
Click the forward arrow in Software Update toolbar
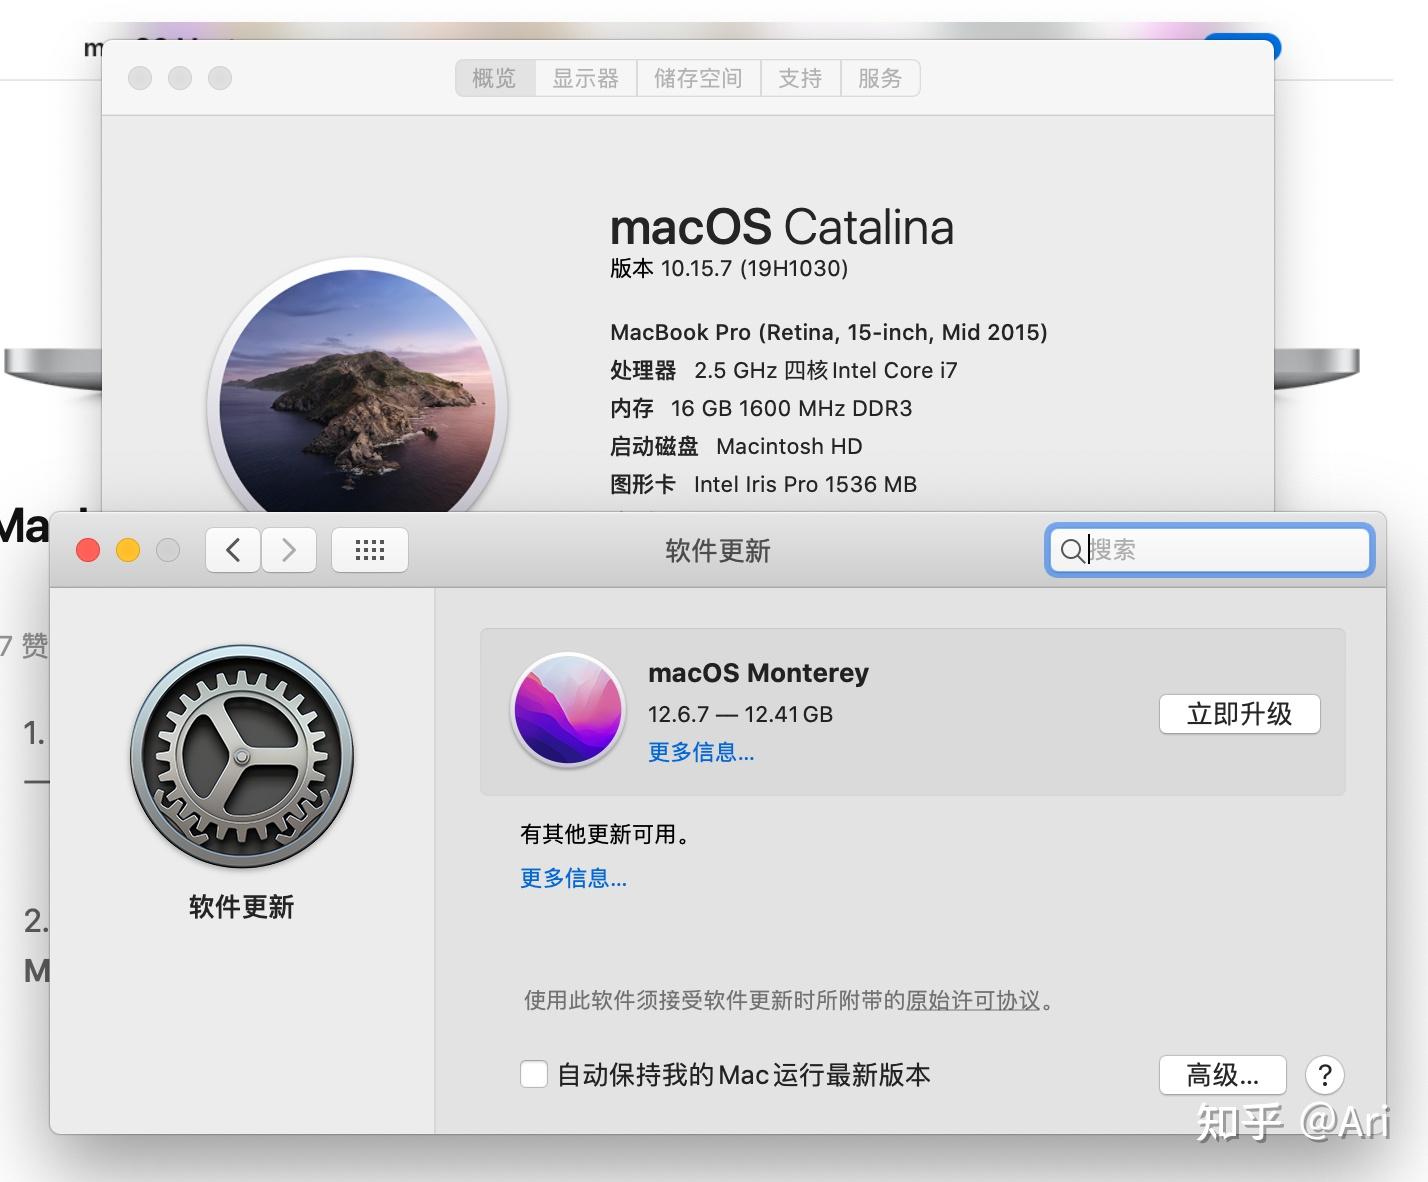tap(289, 550)
